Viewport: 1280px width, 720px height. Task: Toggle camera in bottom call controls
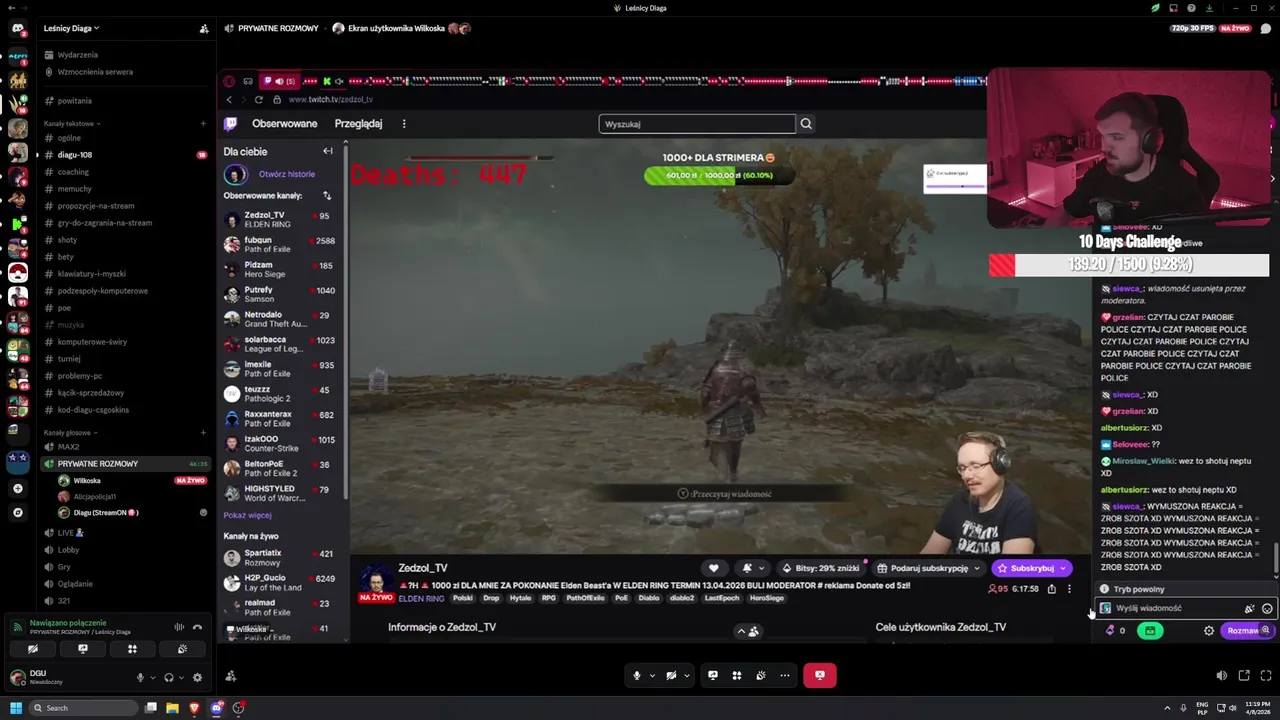(671, 675)
